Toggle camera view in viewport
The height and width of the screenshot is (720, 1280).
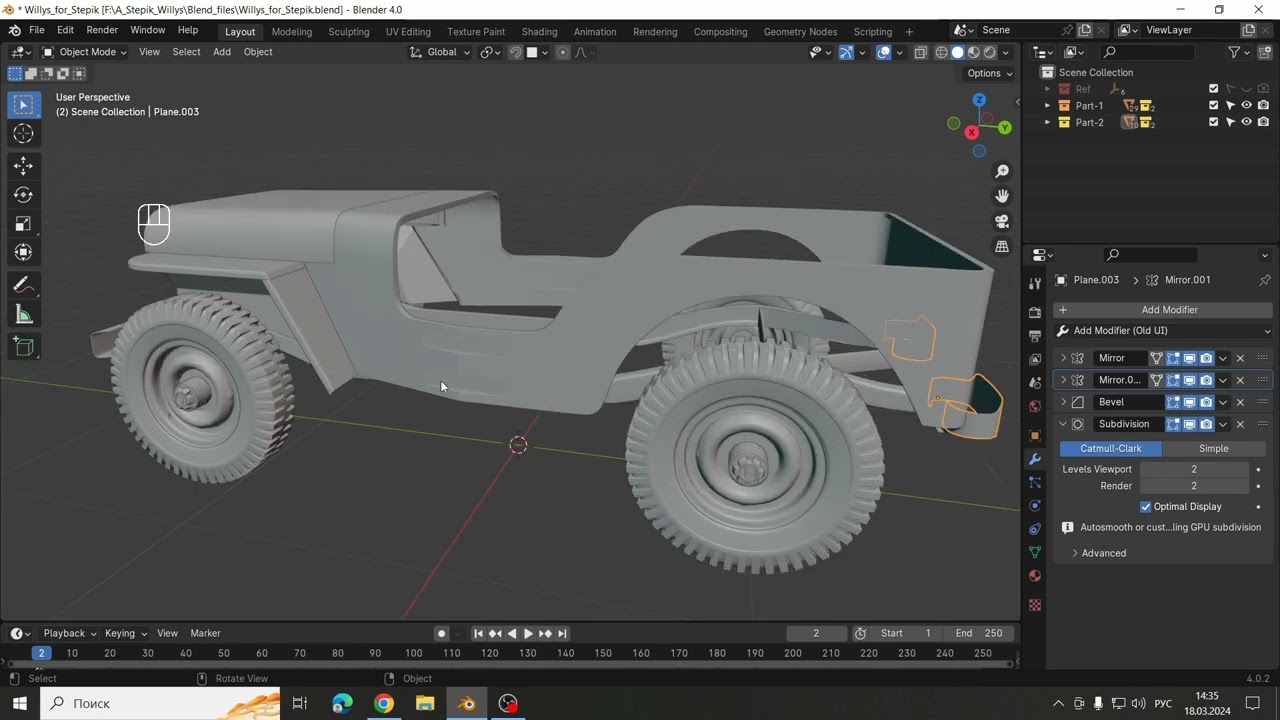click(x=1002, y=221)
